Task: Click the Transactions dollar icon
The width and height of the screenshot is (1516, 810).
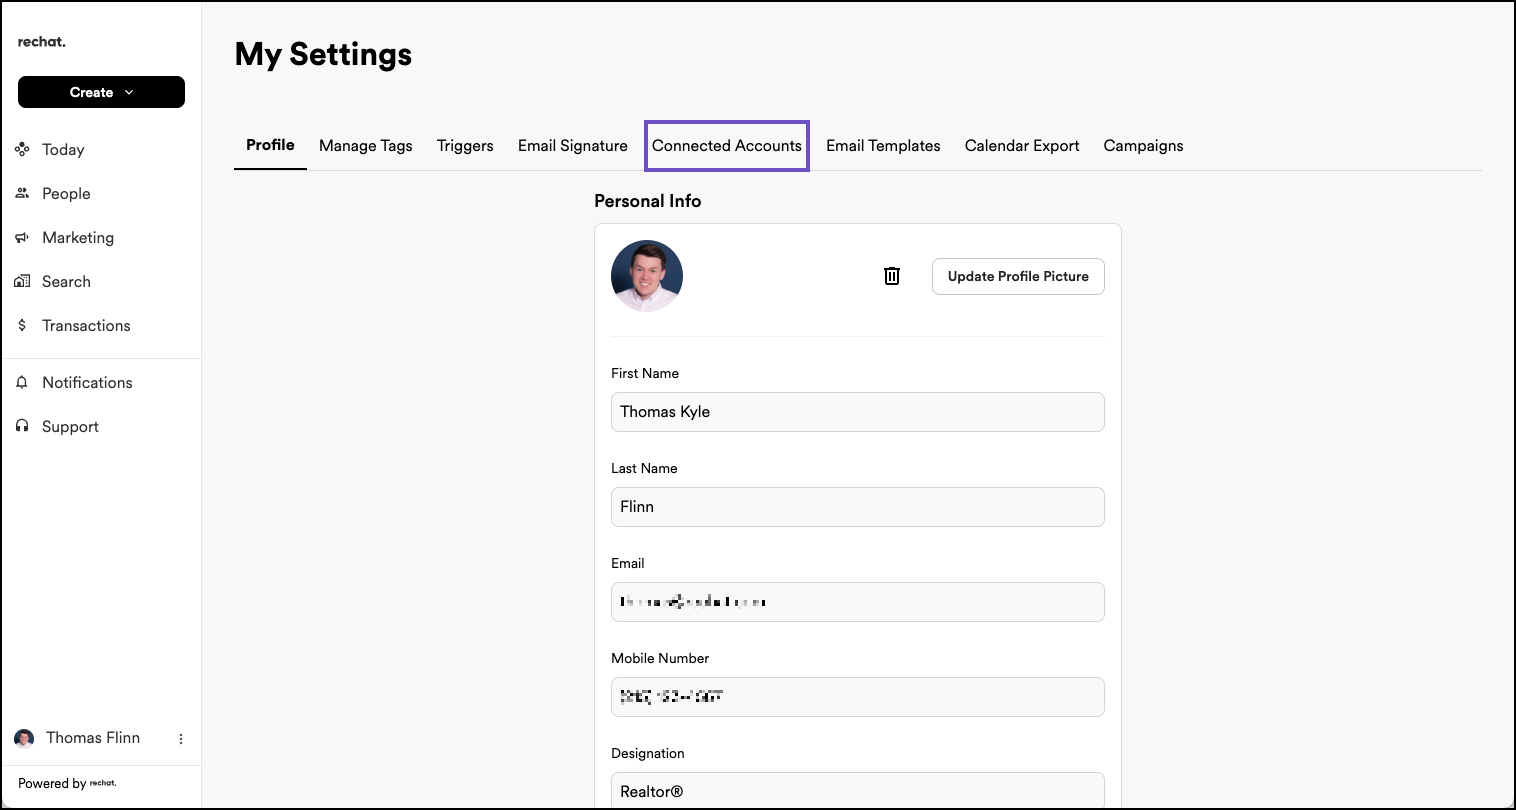Action: point(22,326)
